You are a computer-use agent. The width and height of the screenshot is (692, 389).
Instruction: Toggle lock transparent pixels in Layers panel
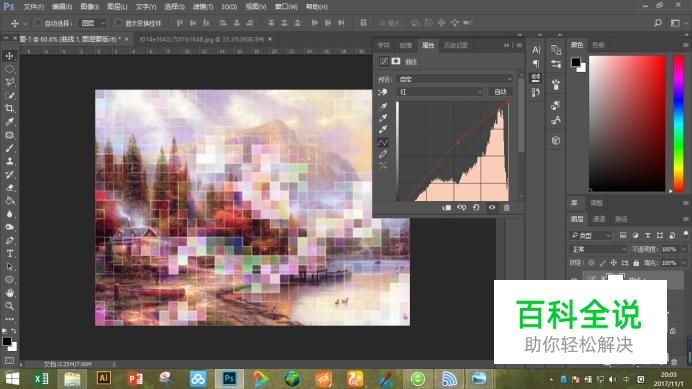pos(591,263)
